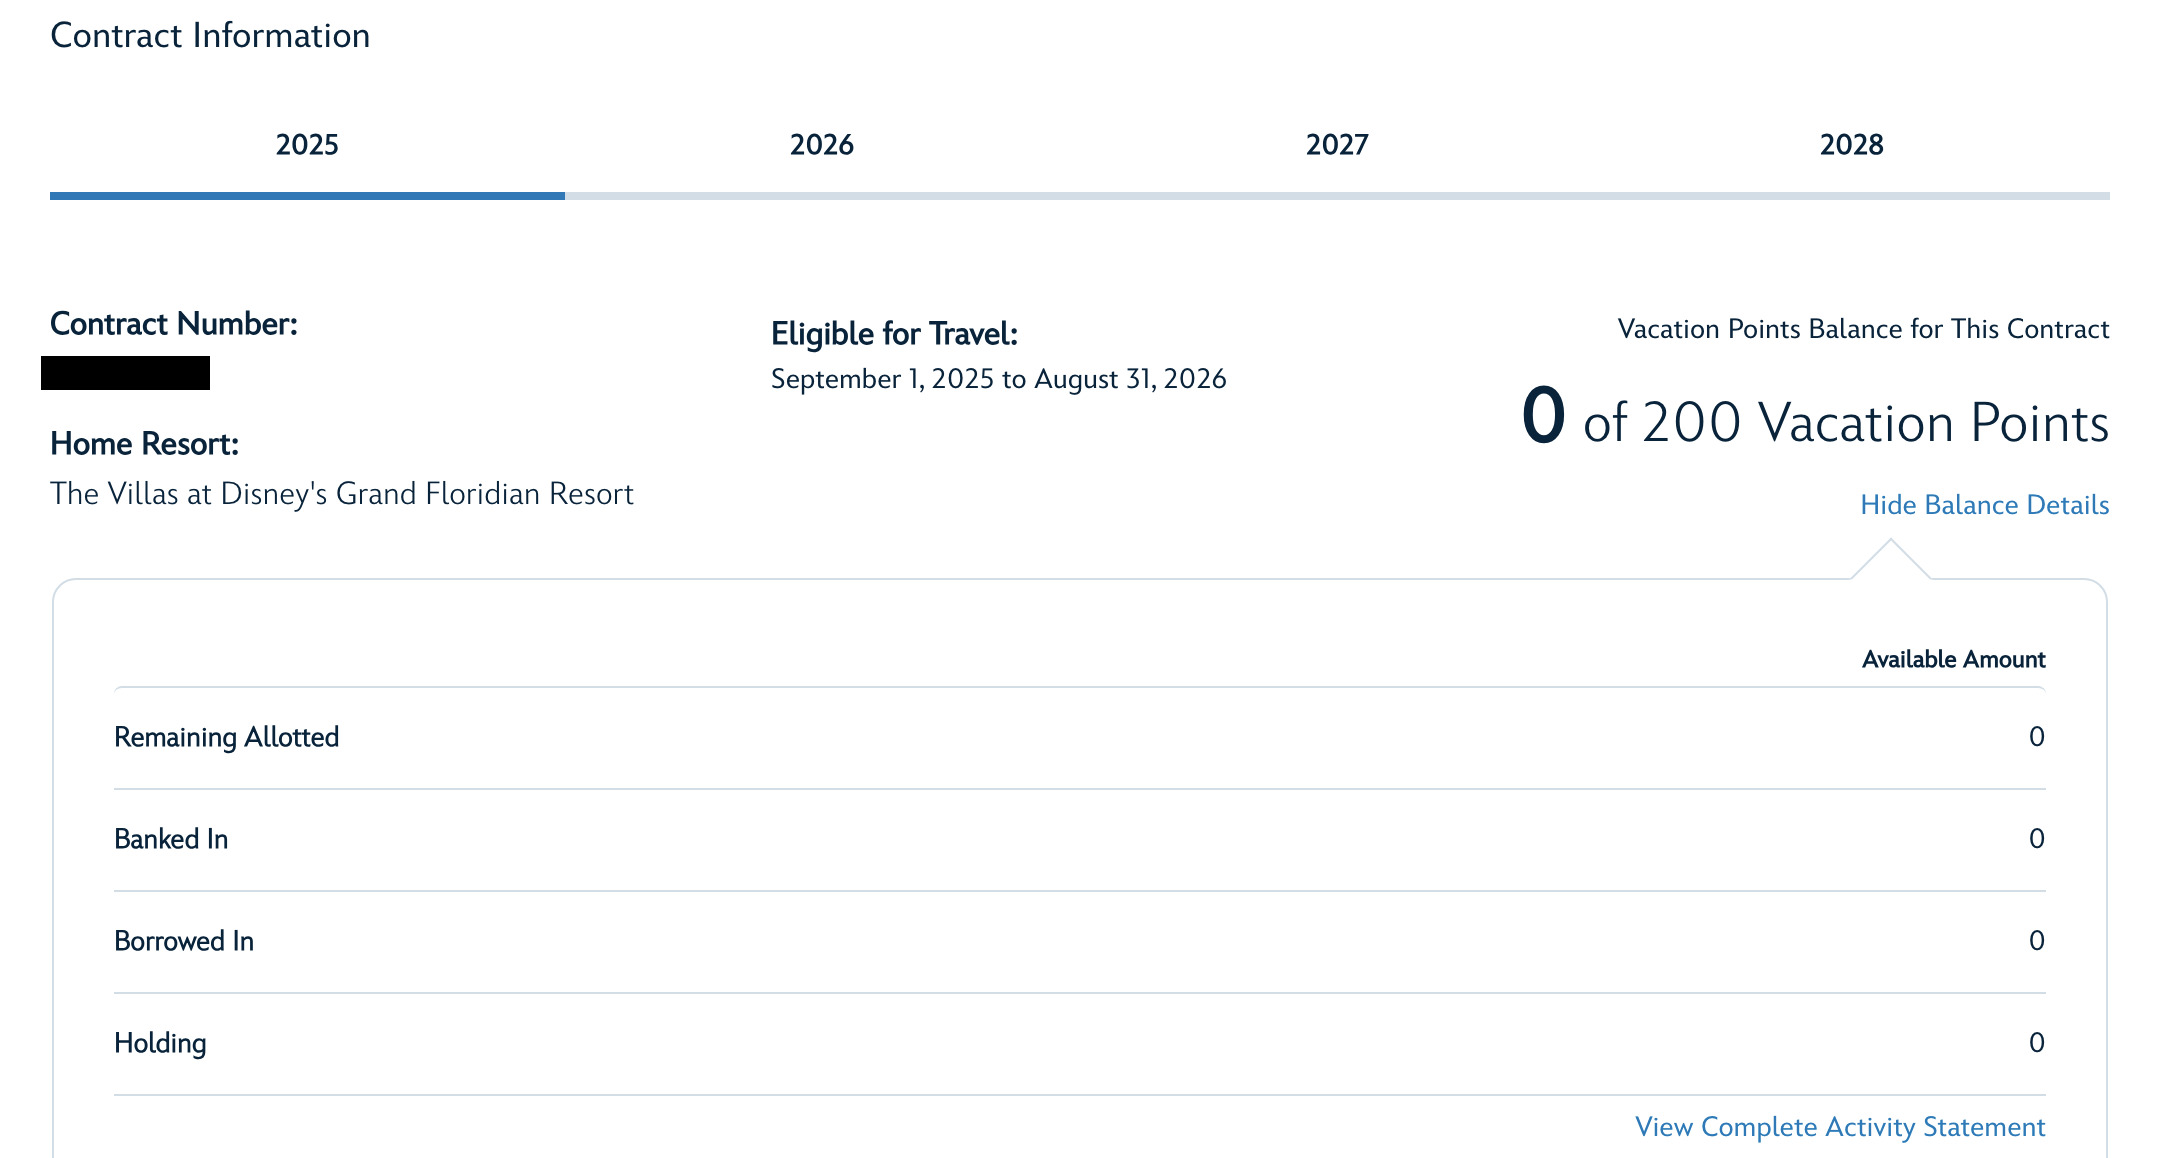Click the Contract Number label
This screenshot has height=1158, width=2172.
click(x=174, y=324)
